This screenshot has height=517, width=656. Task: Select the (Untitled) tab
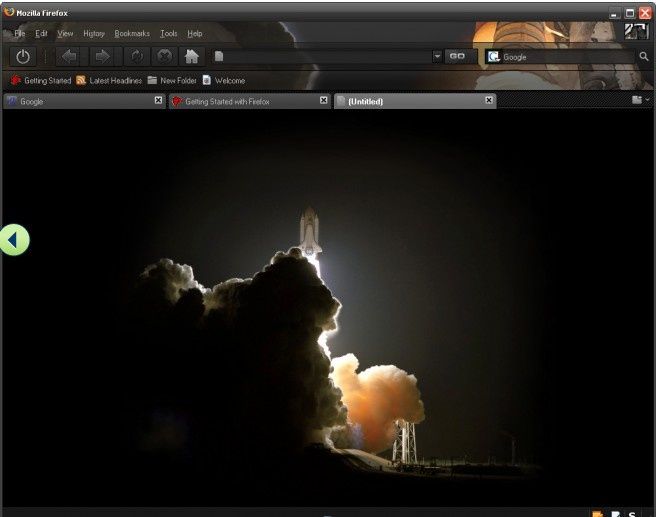tap(415, 101)
